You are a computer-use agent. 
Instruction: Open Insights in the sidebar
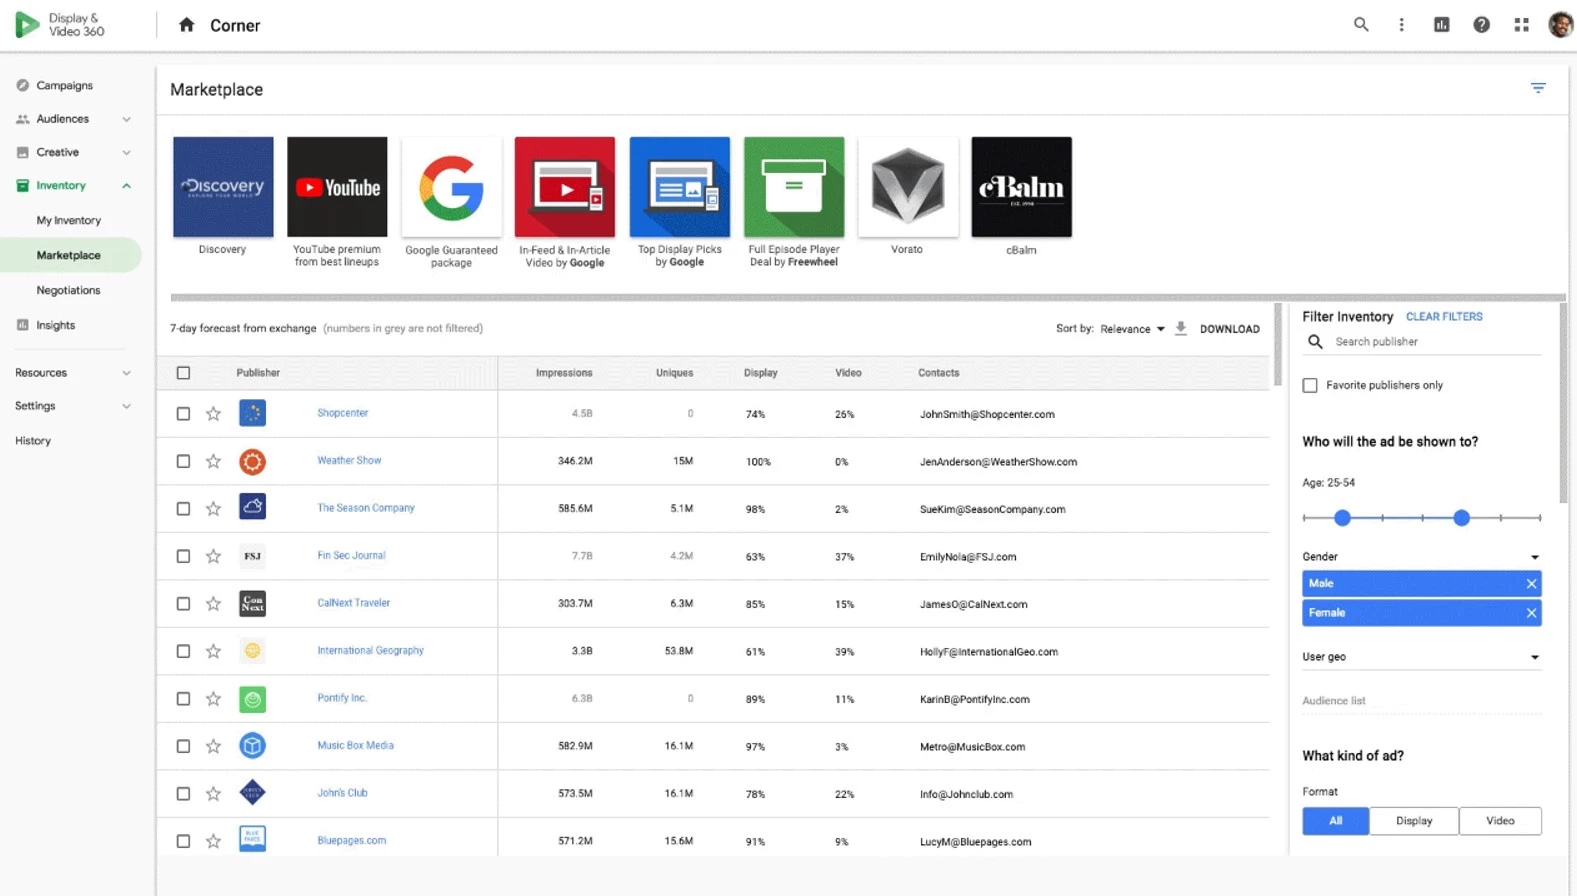55,325
